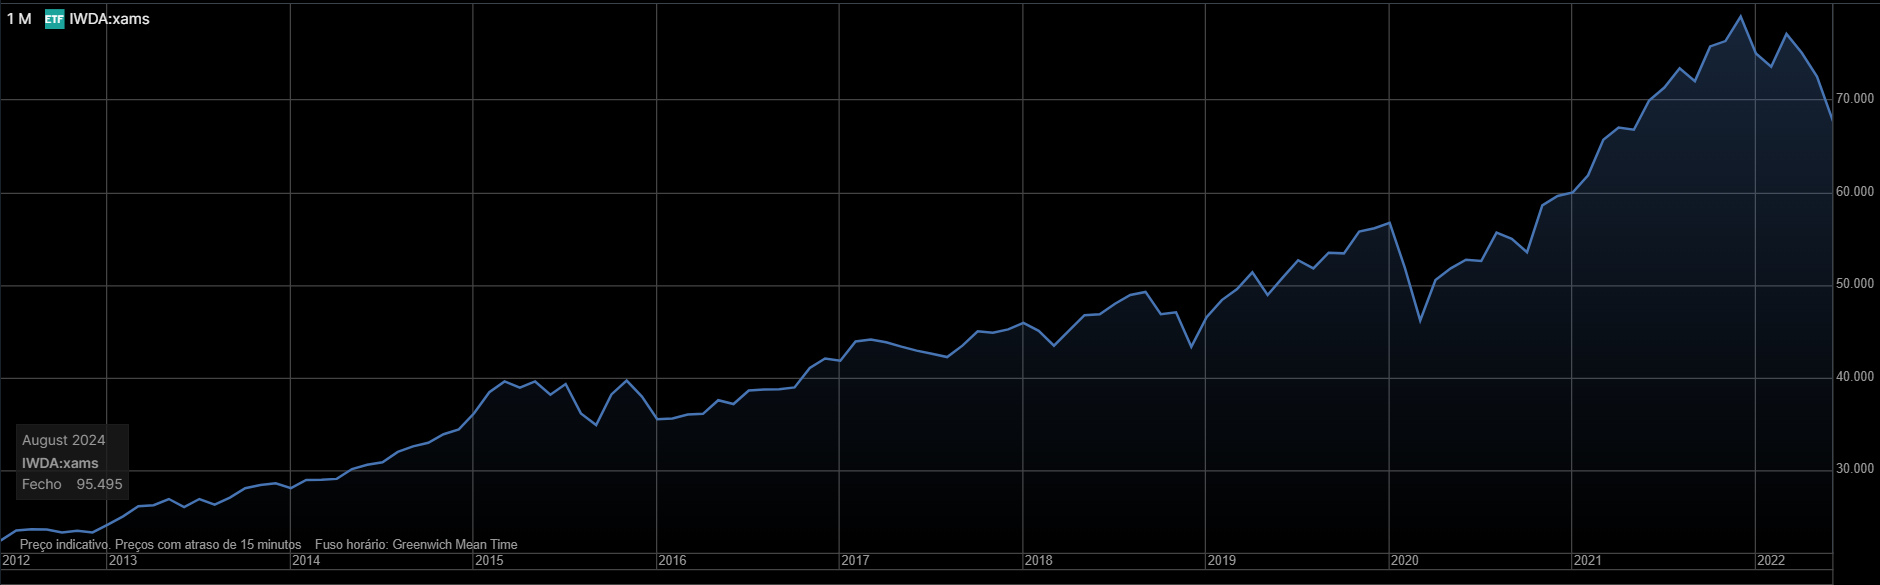
Task: Click the green ETF badge icon
Action: point(54,19)
